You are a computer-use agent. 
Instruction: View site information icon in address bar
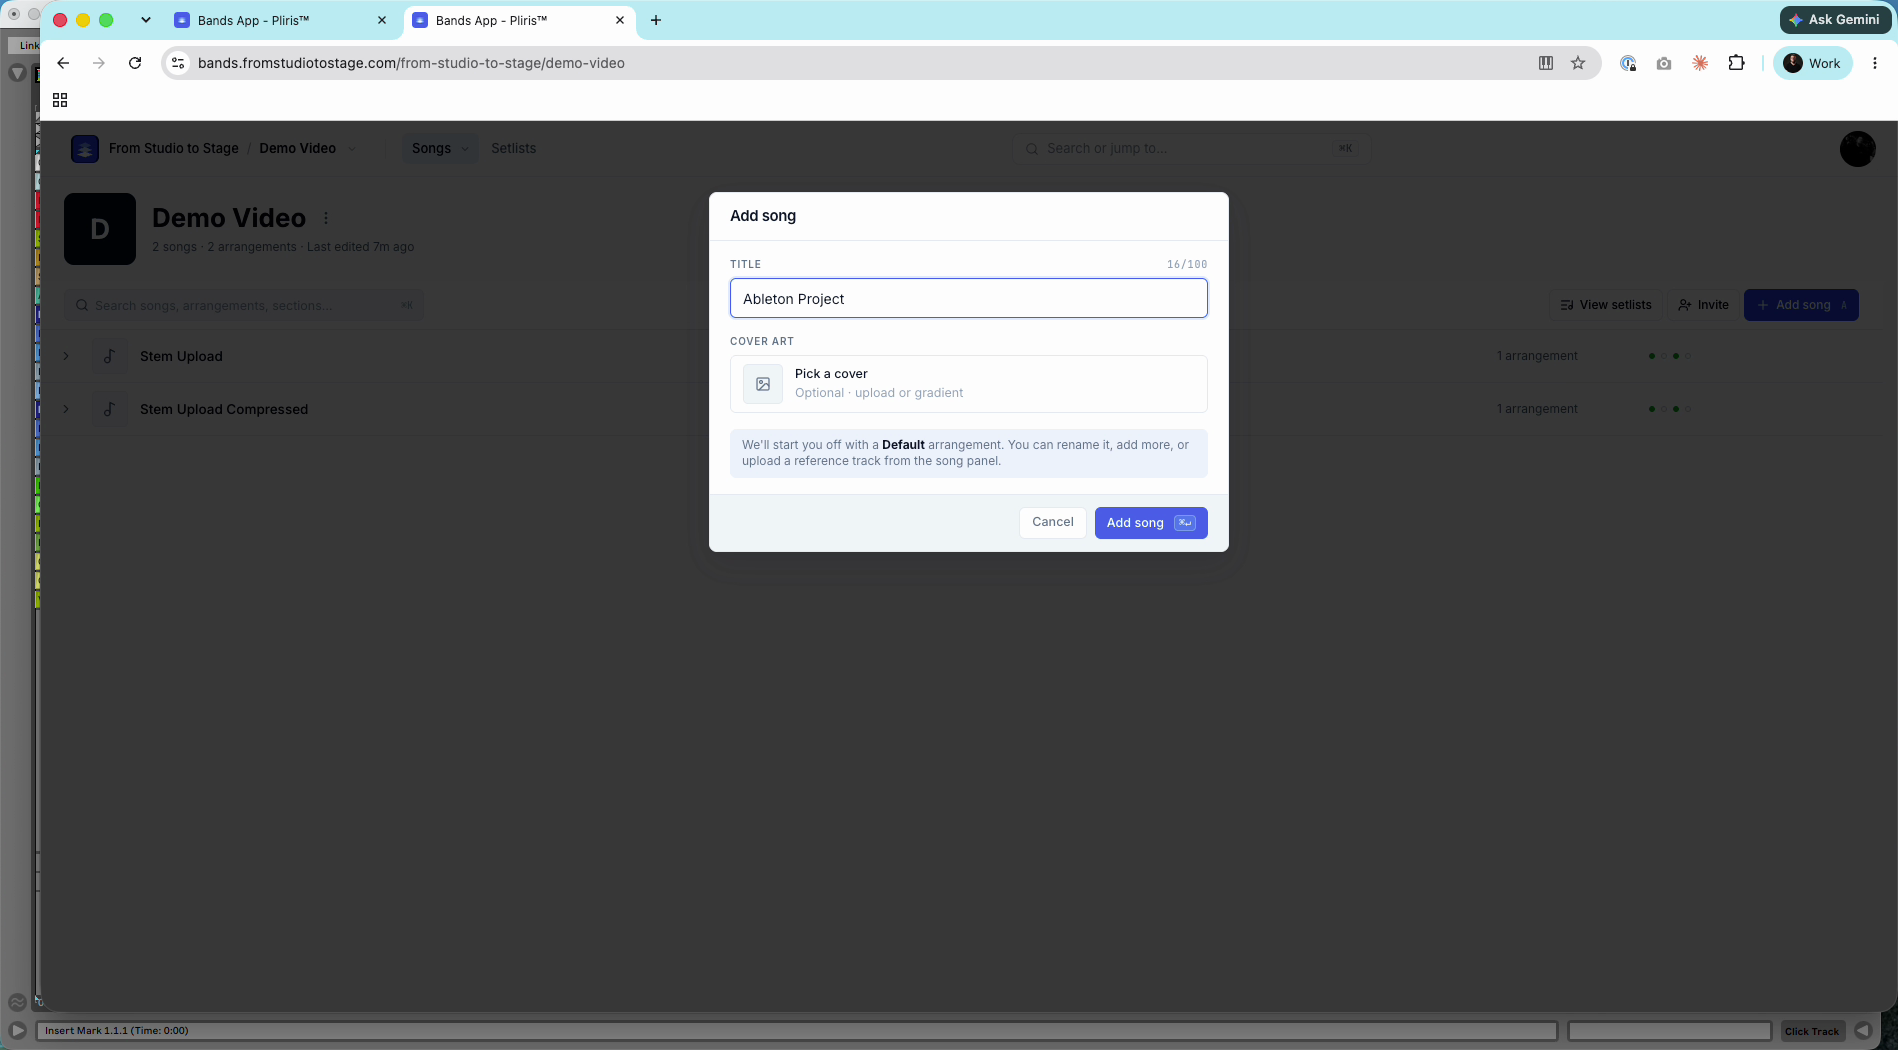[178, 63]
